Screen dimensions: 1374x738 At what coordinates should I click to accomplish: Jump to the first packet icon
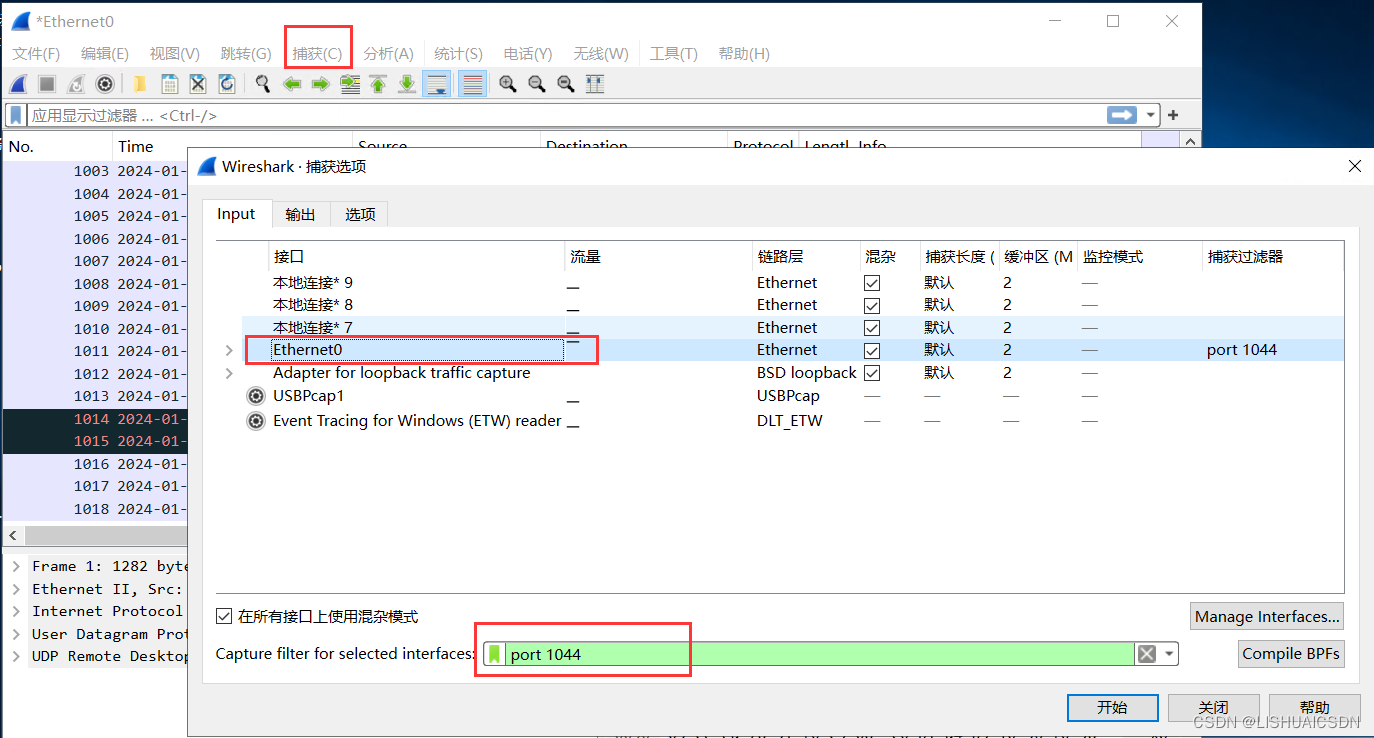[378, 84]
